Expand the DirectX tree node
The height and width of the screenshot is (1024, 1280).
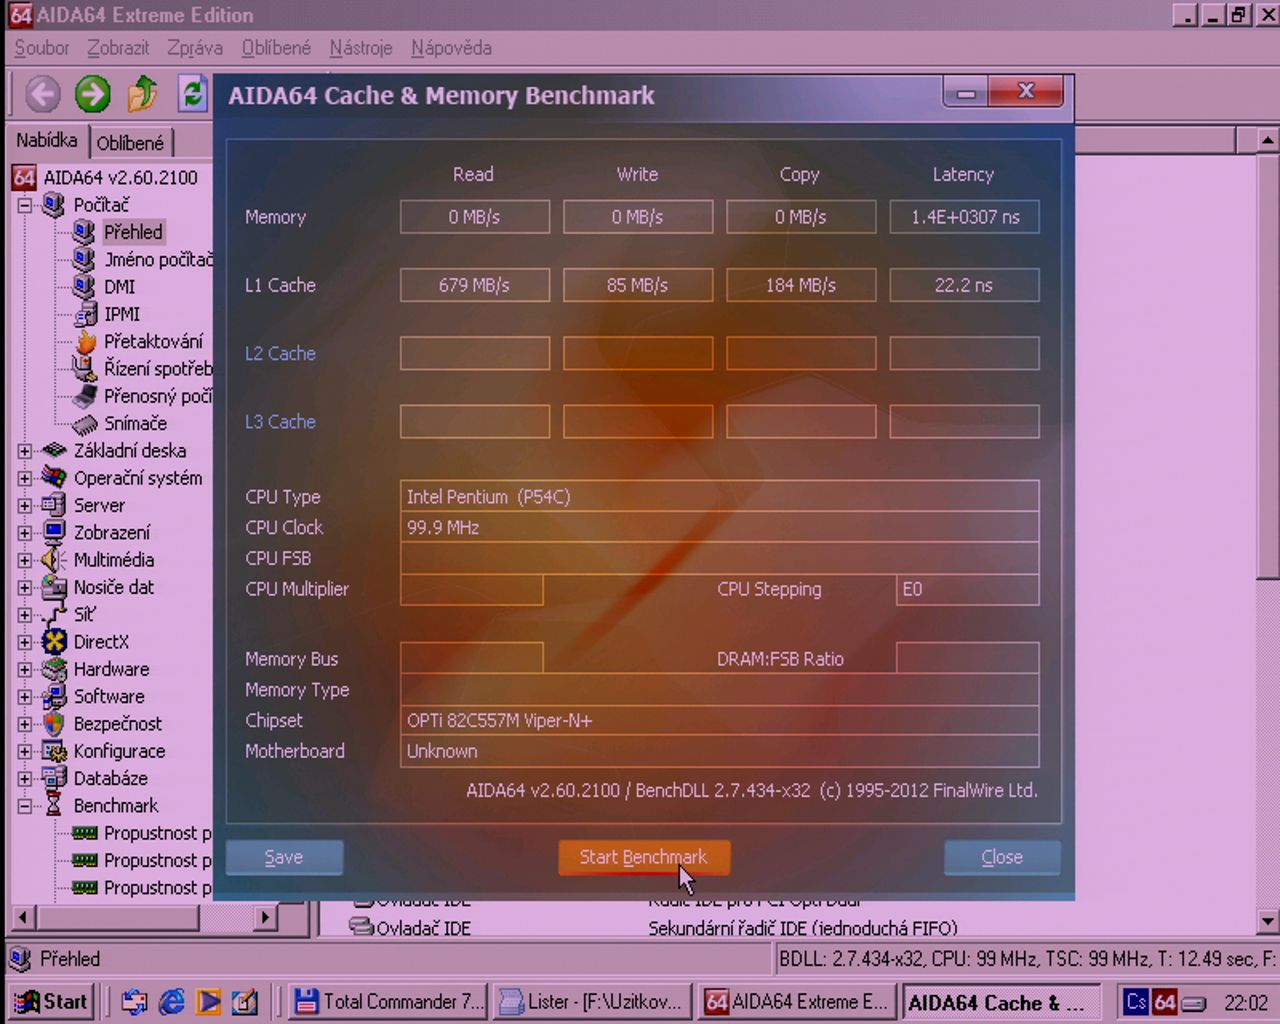(25, 642)
